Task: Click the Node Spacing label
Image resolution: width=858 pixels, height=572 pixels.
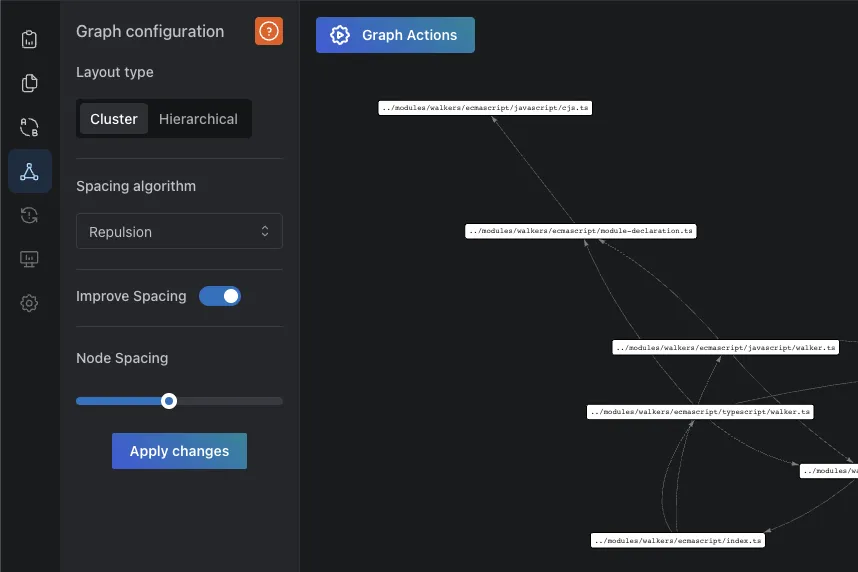Action: (x=122, y=358)
